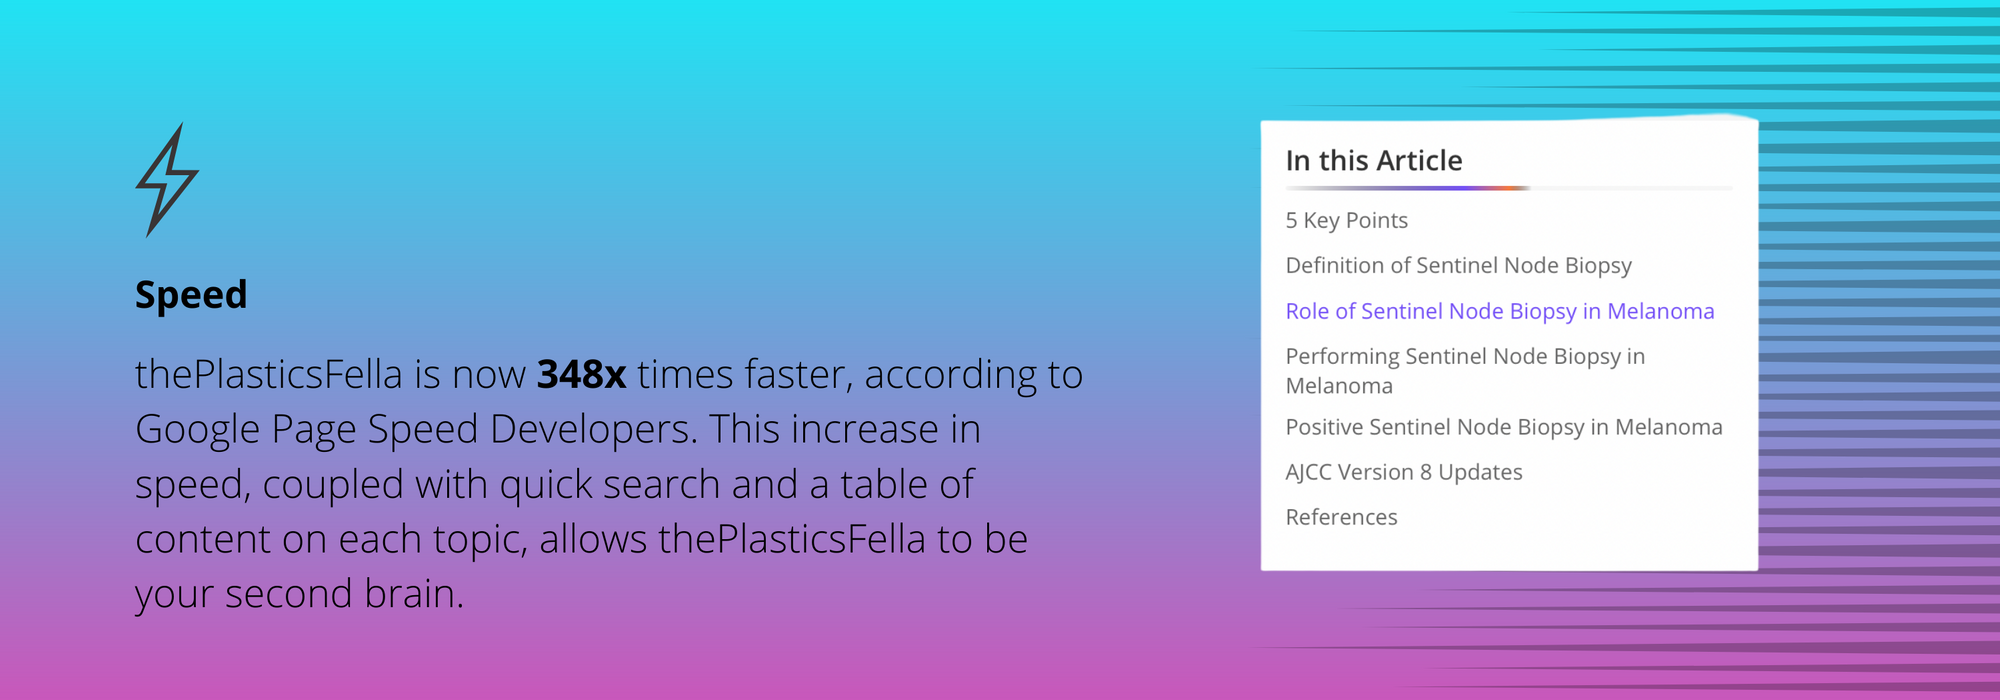Click the bold 348x text
Screen dimensions: 2000x700
(581, 375)
